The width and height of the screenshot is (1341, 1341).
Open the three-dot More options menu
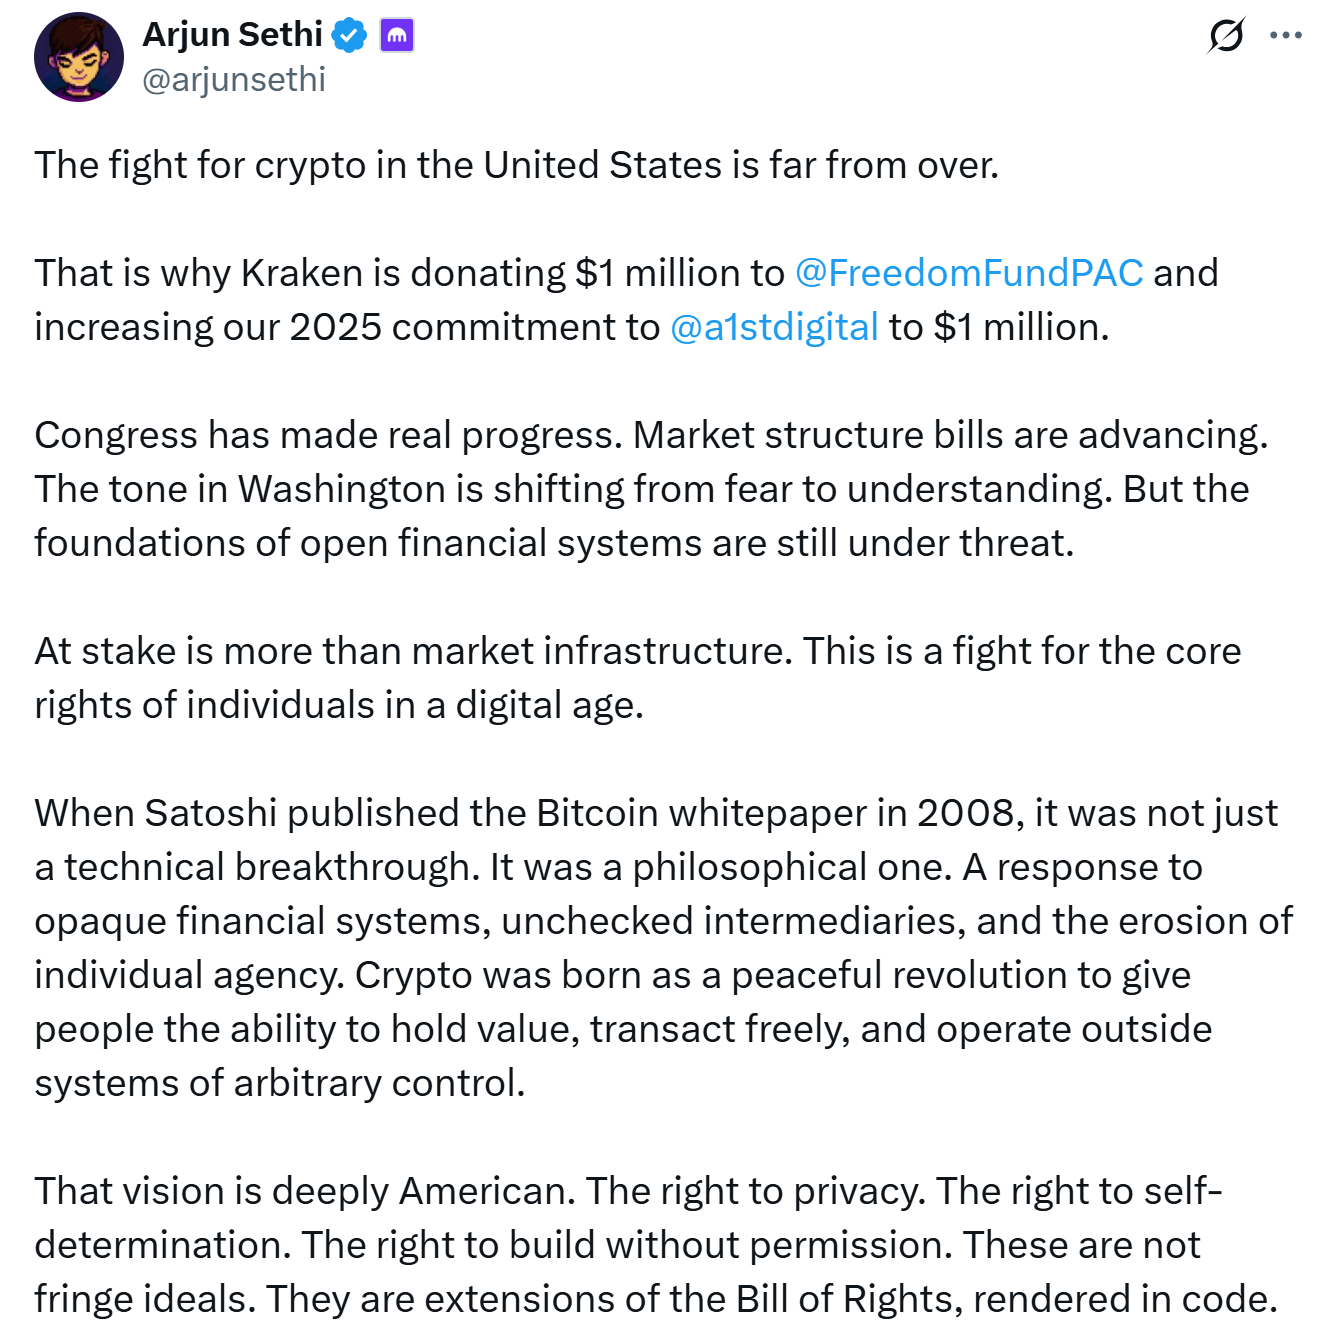pos(1285,36)
